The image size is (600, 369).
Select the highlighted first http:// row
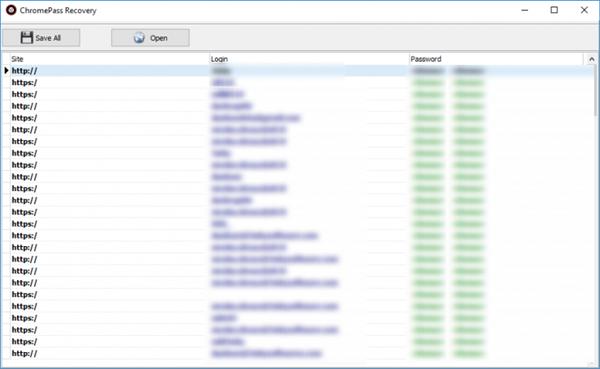[x=298, y=70]
